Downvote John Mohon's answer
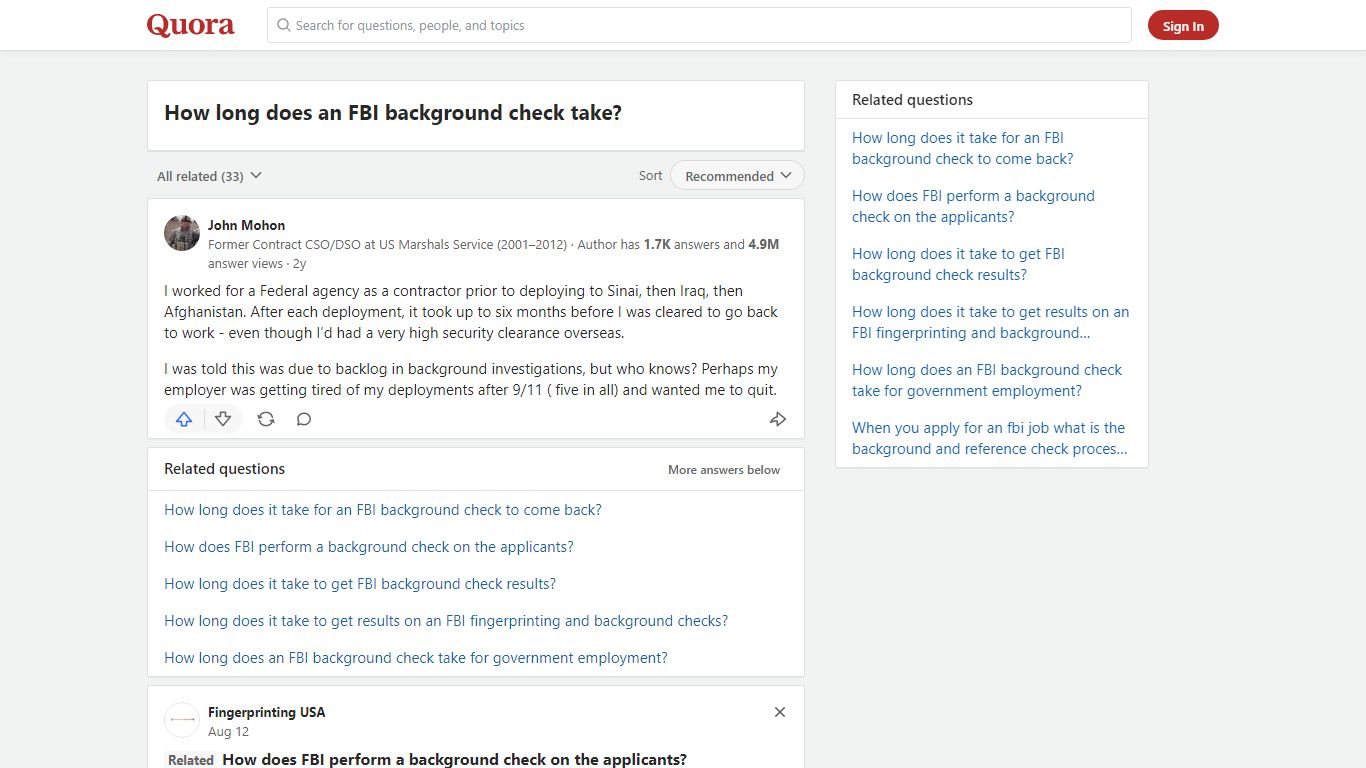 click(223, 419)
